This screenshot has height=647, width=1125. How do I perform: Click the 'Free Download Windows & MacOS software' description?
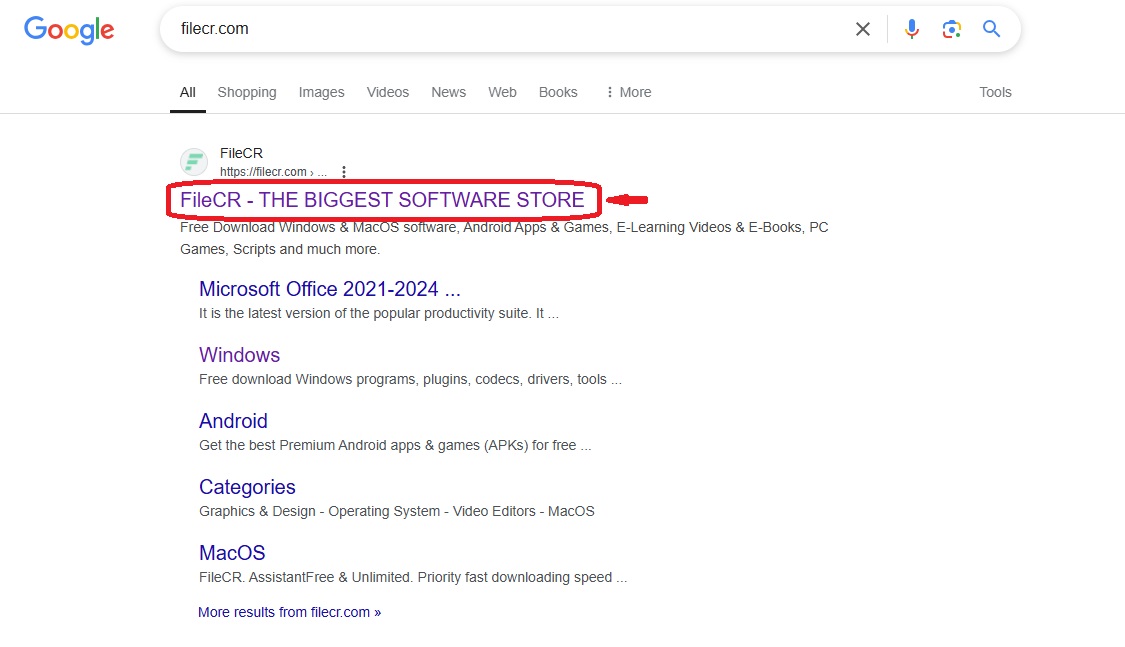504,238
